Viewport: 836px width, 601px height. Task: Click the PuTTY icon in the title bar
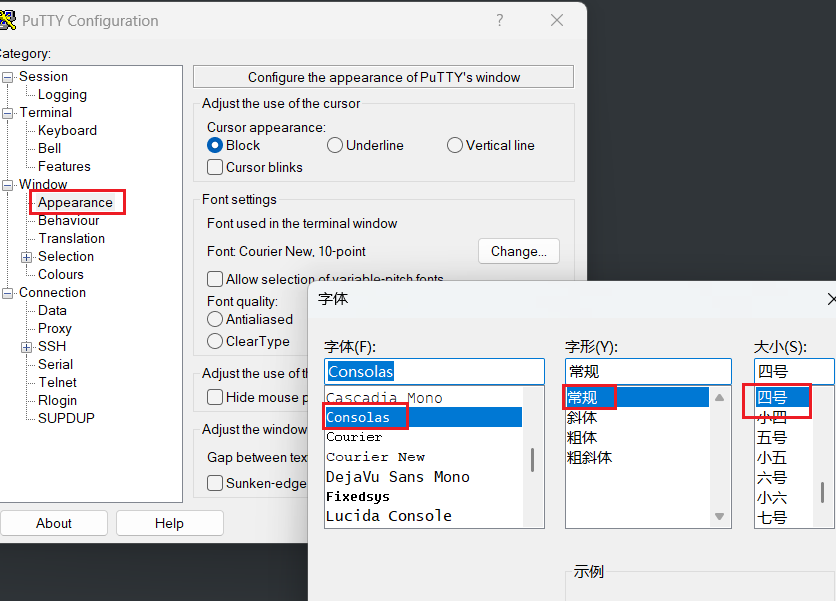(7, 20)
